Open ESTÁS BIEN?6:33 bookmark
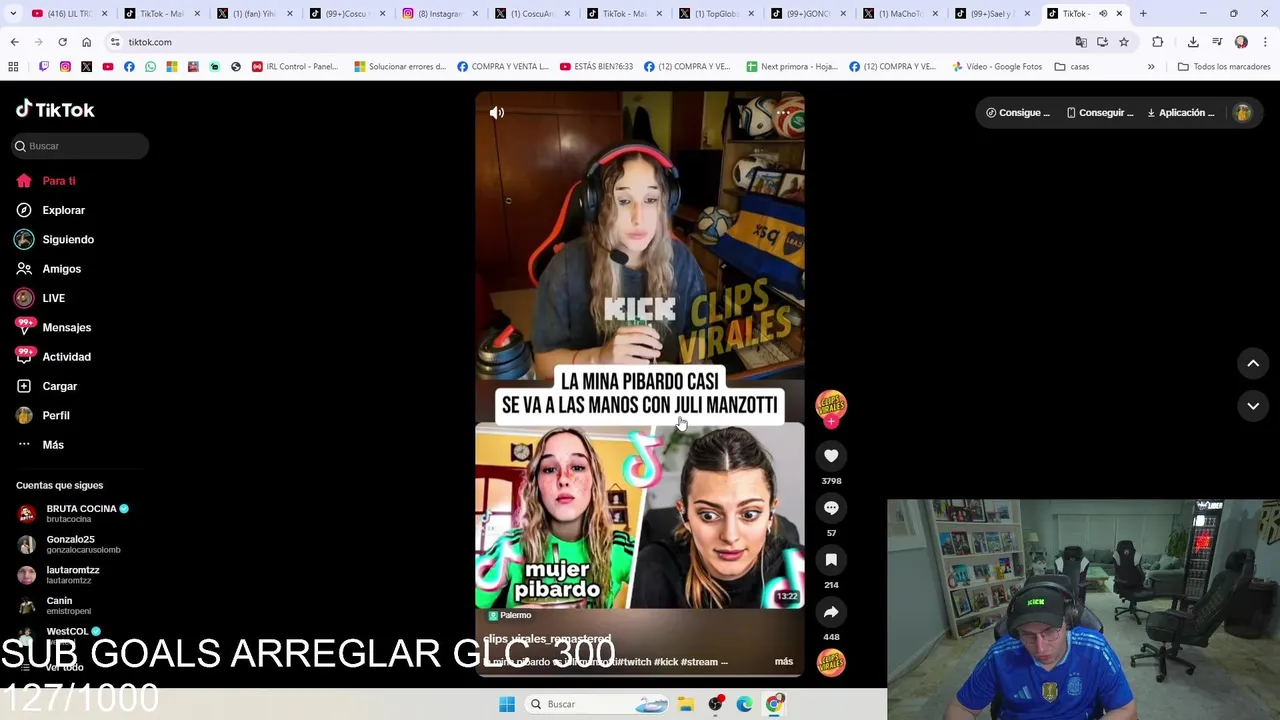This screenshot has height=720, width=1280. [x=596, y=67]
